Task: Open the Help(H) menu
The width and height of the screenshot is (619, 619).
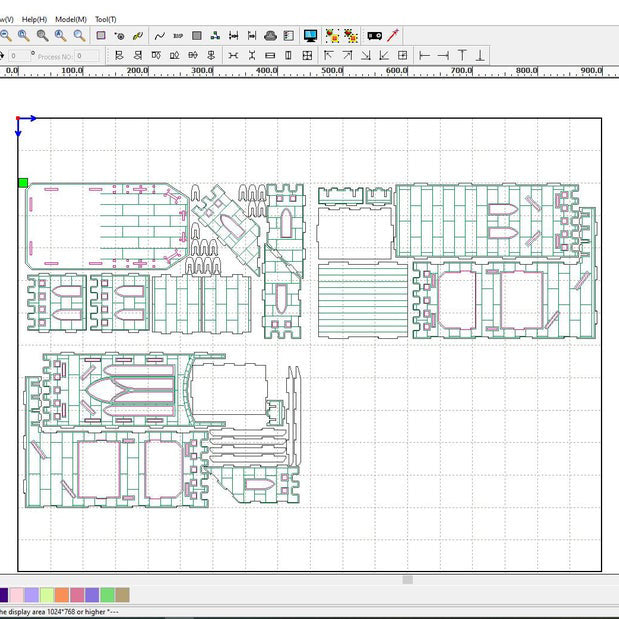Action: point(34,19)
